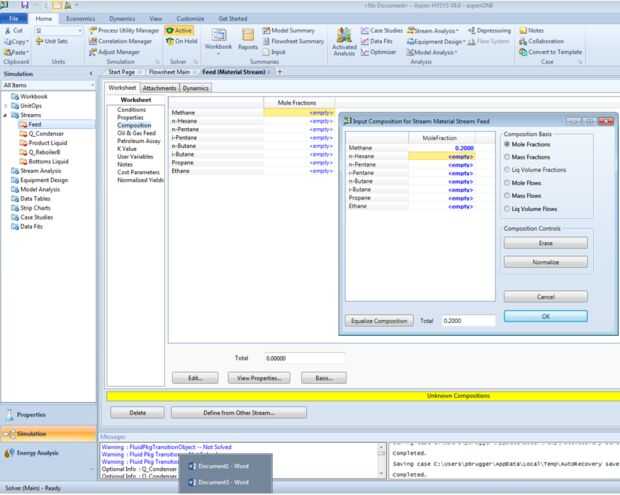Click Convert to Template
The height and width of the screenshot is (495, 620).
coord(550,52)
